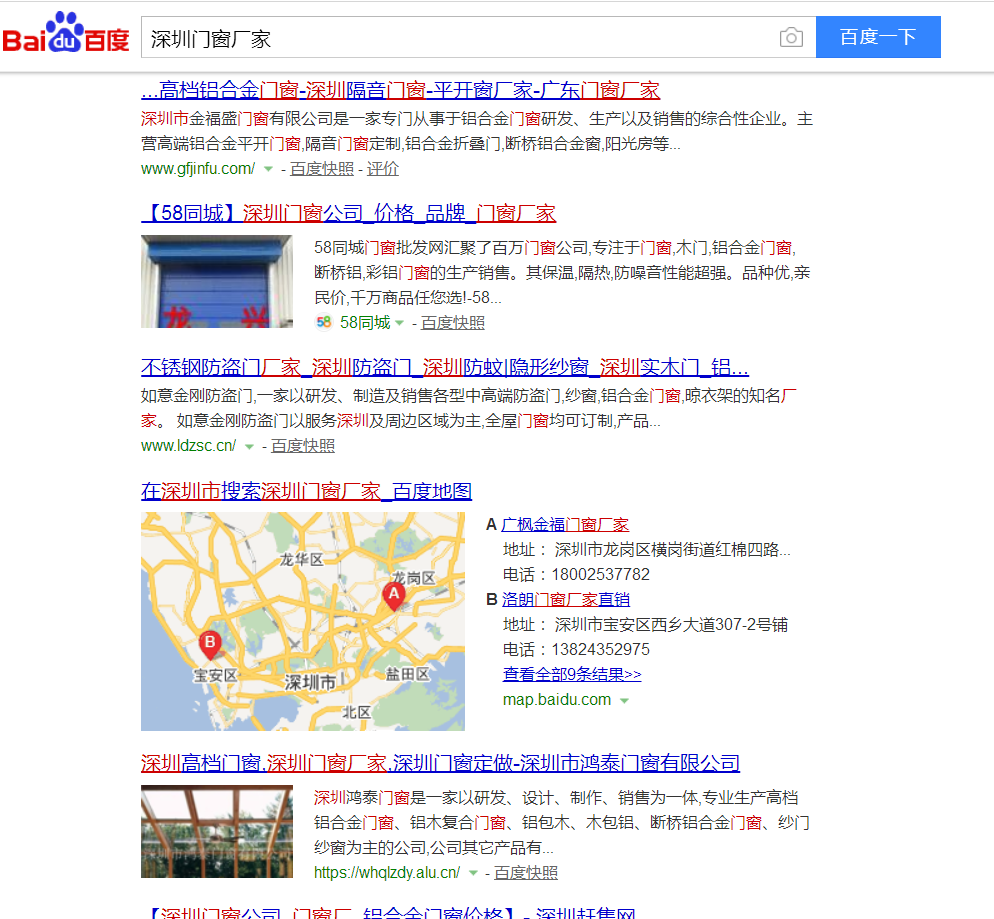994x919 pixels.
Task: Click the Baidu logo
Action: [66, 33]
